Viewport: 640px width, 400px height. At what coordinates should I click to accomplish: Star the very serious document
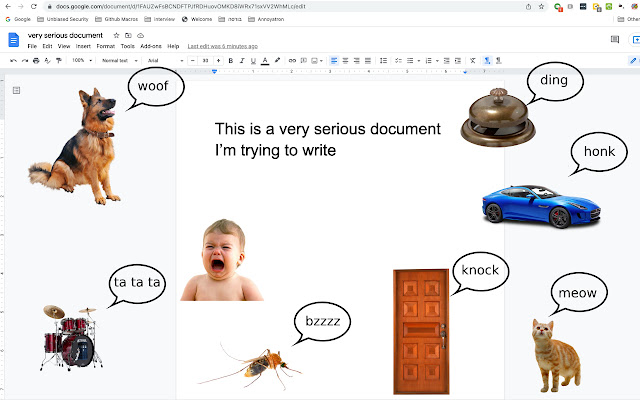(116, 35)
